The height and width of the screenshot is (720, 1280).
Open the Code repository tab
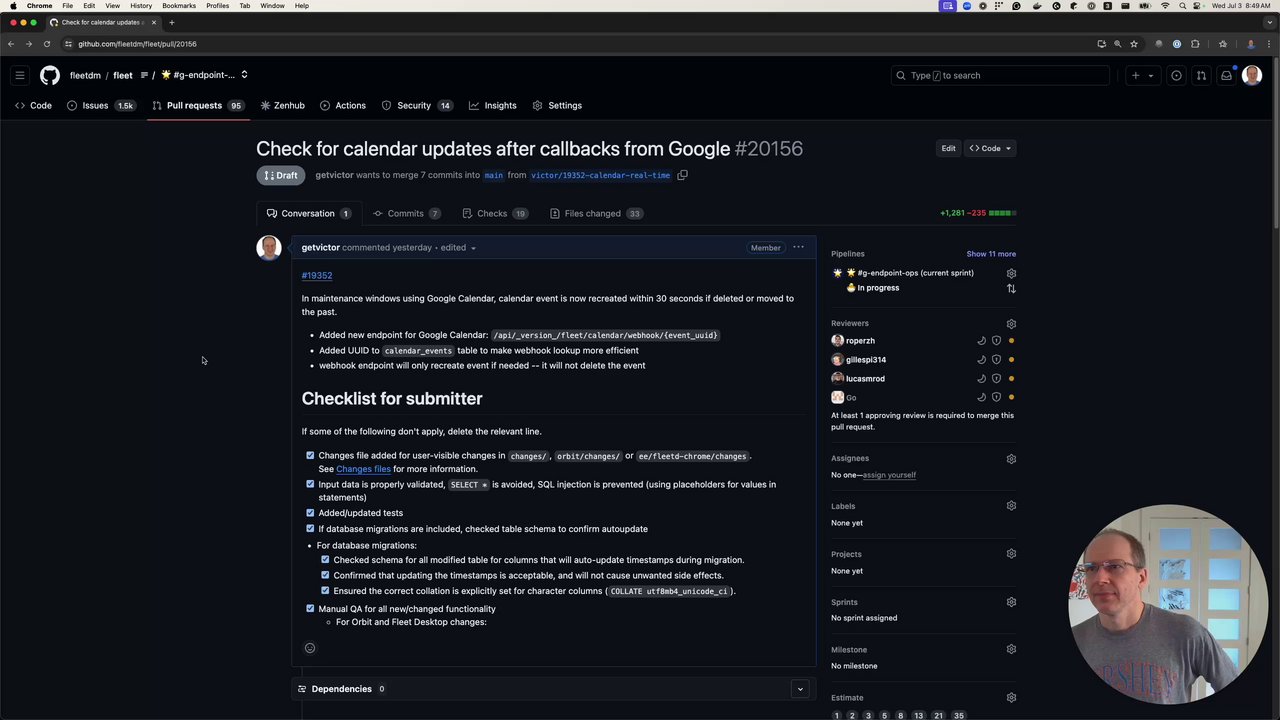[33, 105]
